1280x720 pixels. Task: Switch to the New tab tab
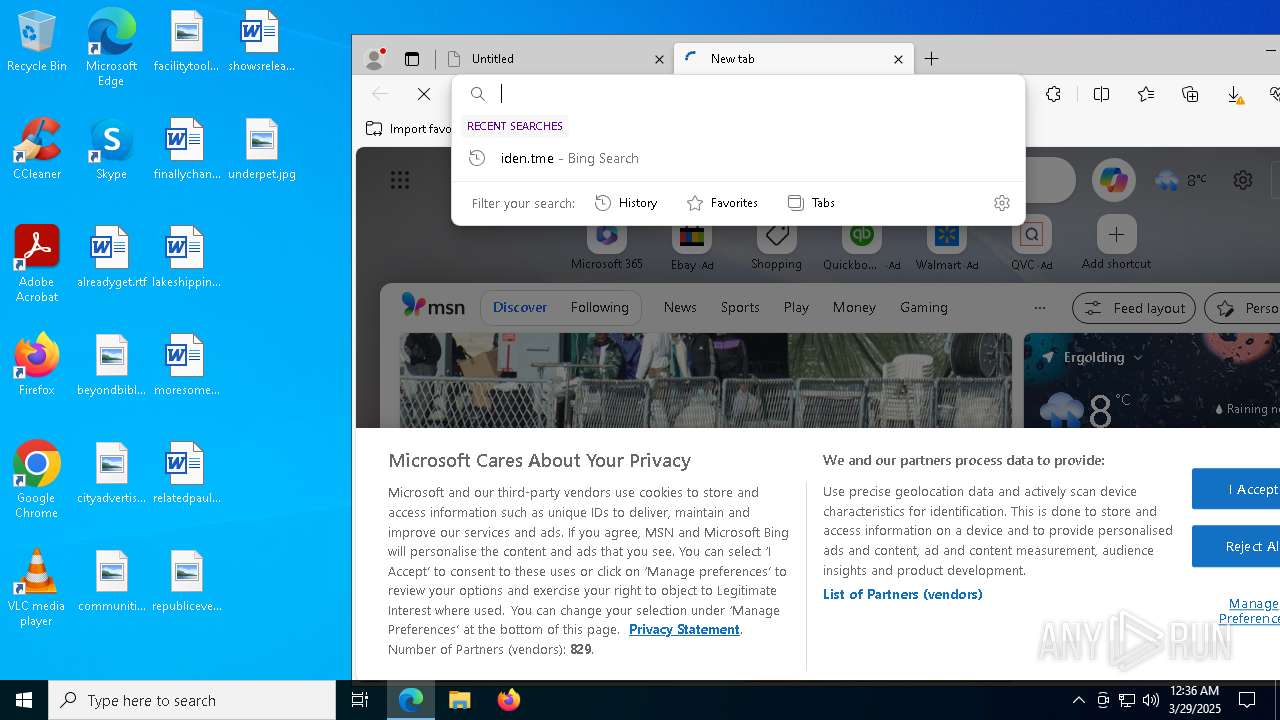pos(793,59)
